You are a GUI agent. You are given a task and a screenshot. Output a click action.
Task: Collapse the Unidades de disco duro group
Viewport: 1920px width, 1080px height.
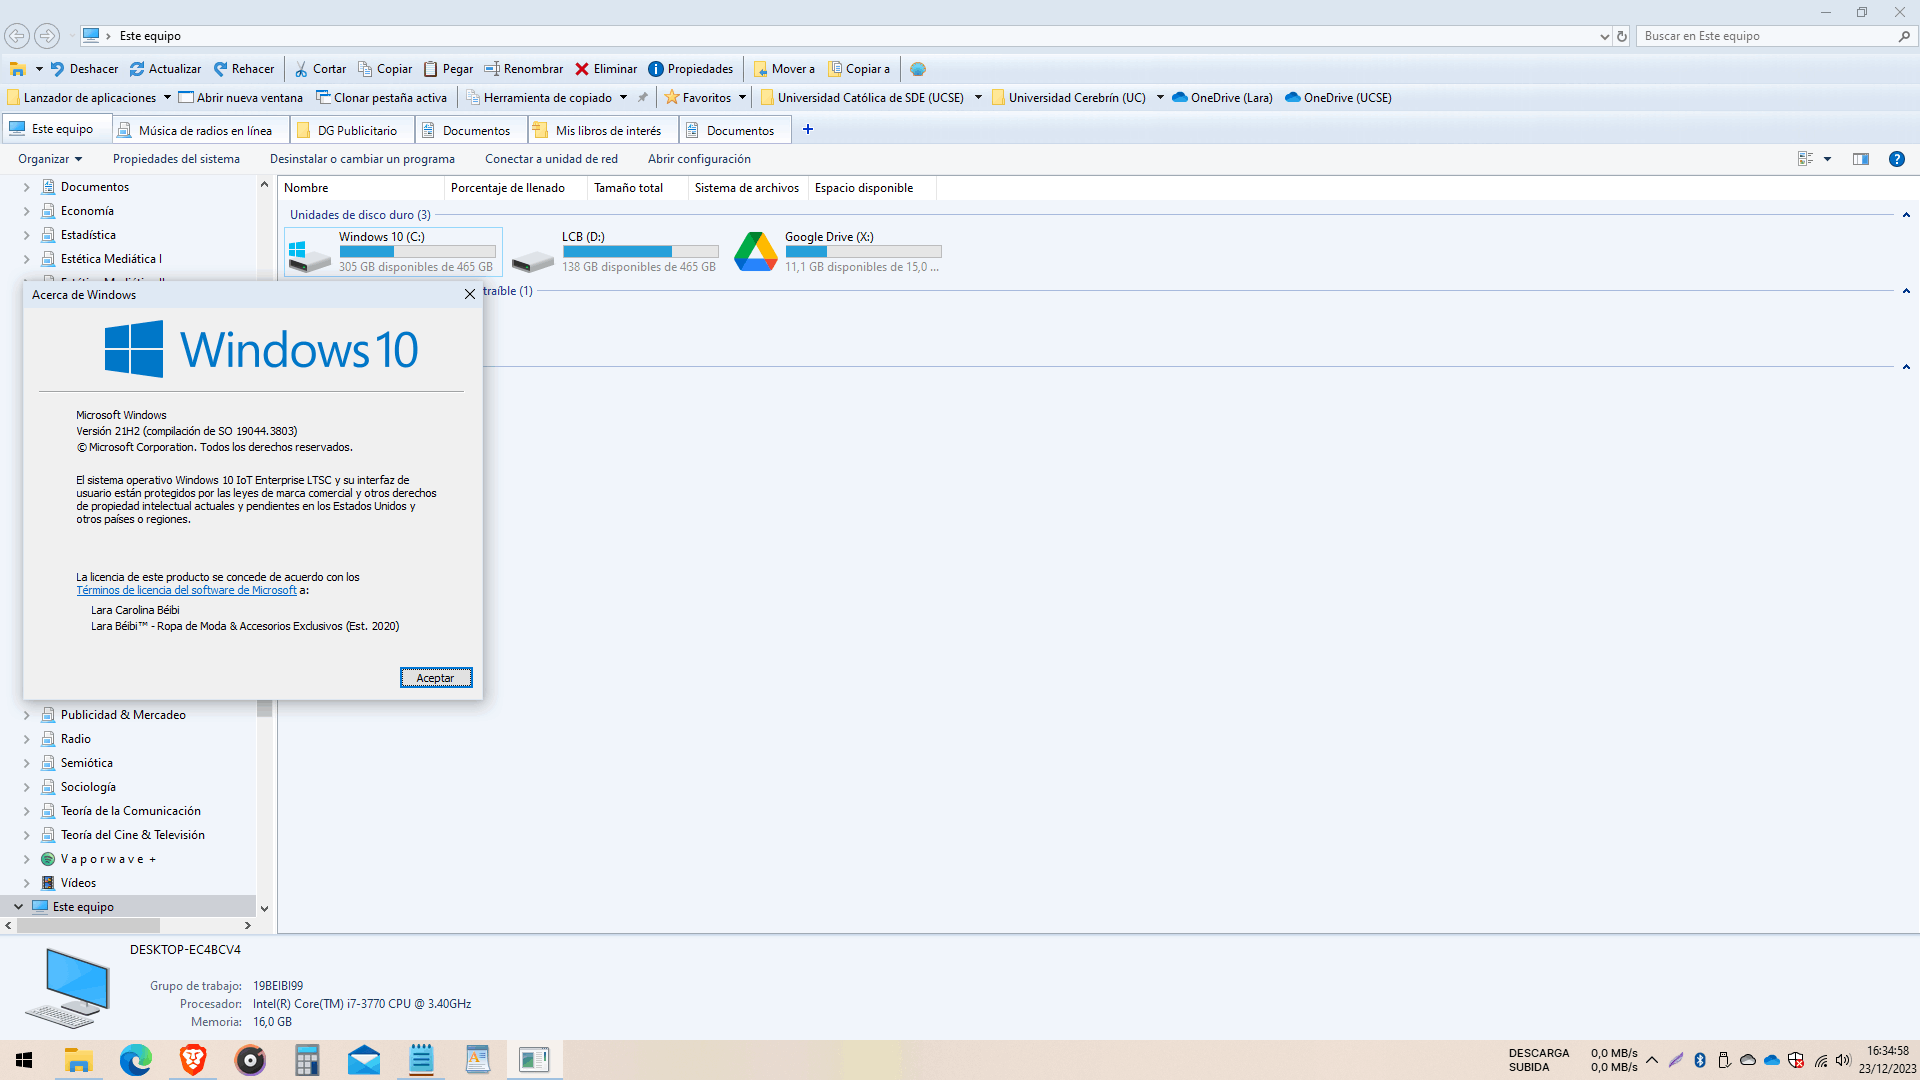pos(1906,215)
